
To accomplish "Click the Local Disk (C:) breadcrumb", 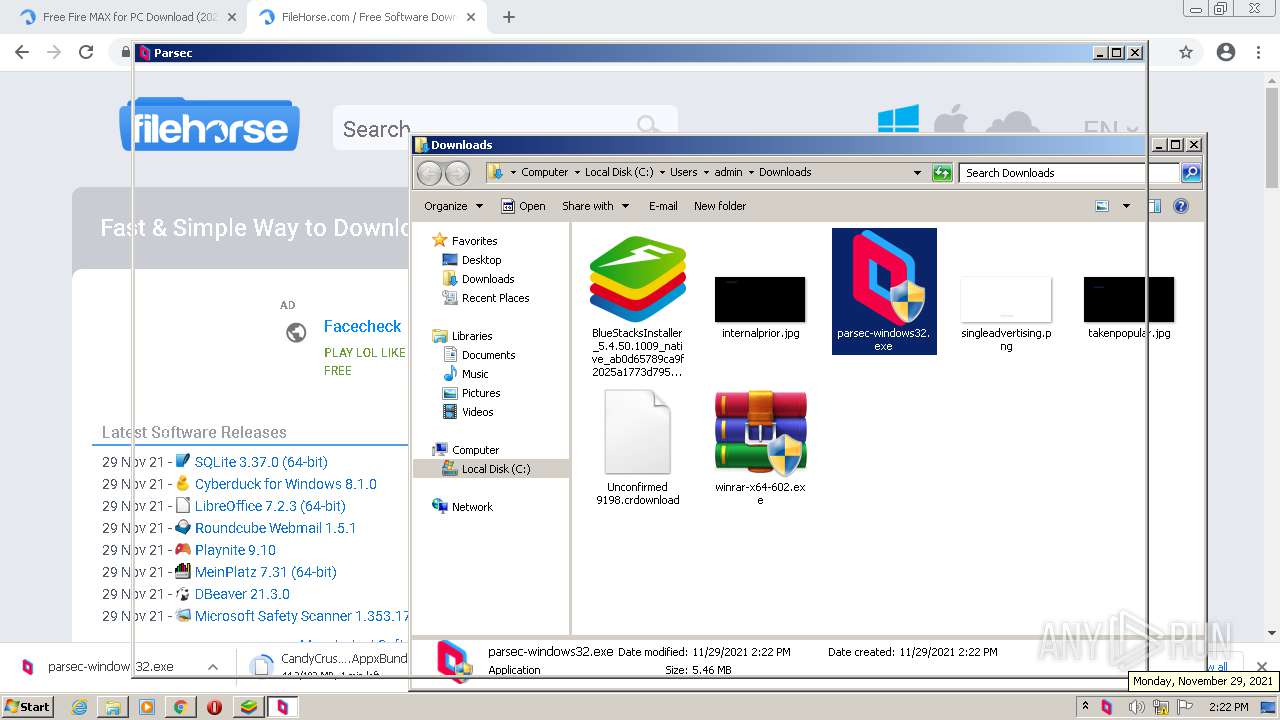I will 619,172.
